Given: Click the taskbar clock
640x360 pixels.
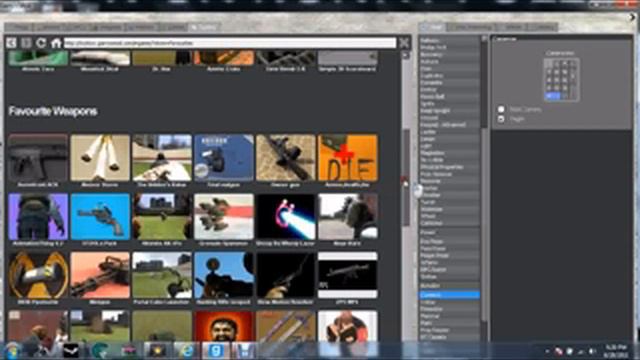Looking at the screenshot, I should click(x=616, y=351).
